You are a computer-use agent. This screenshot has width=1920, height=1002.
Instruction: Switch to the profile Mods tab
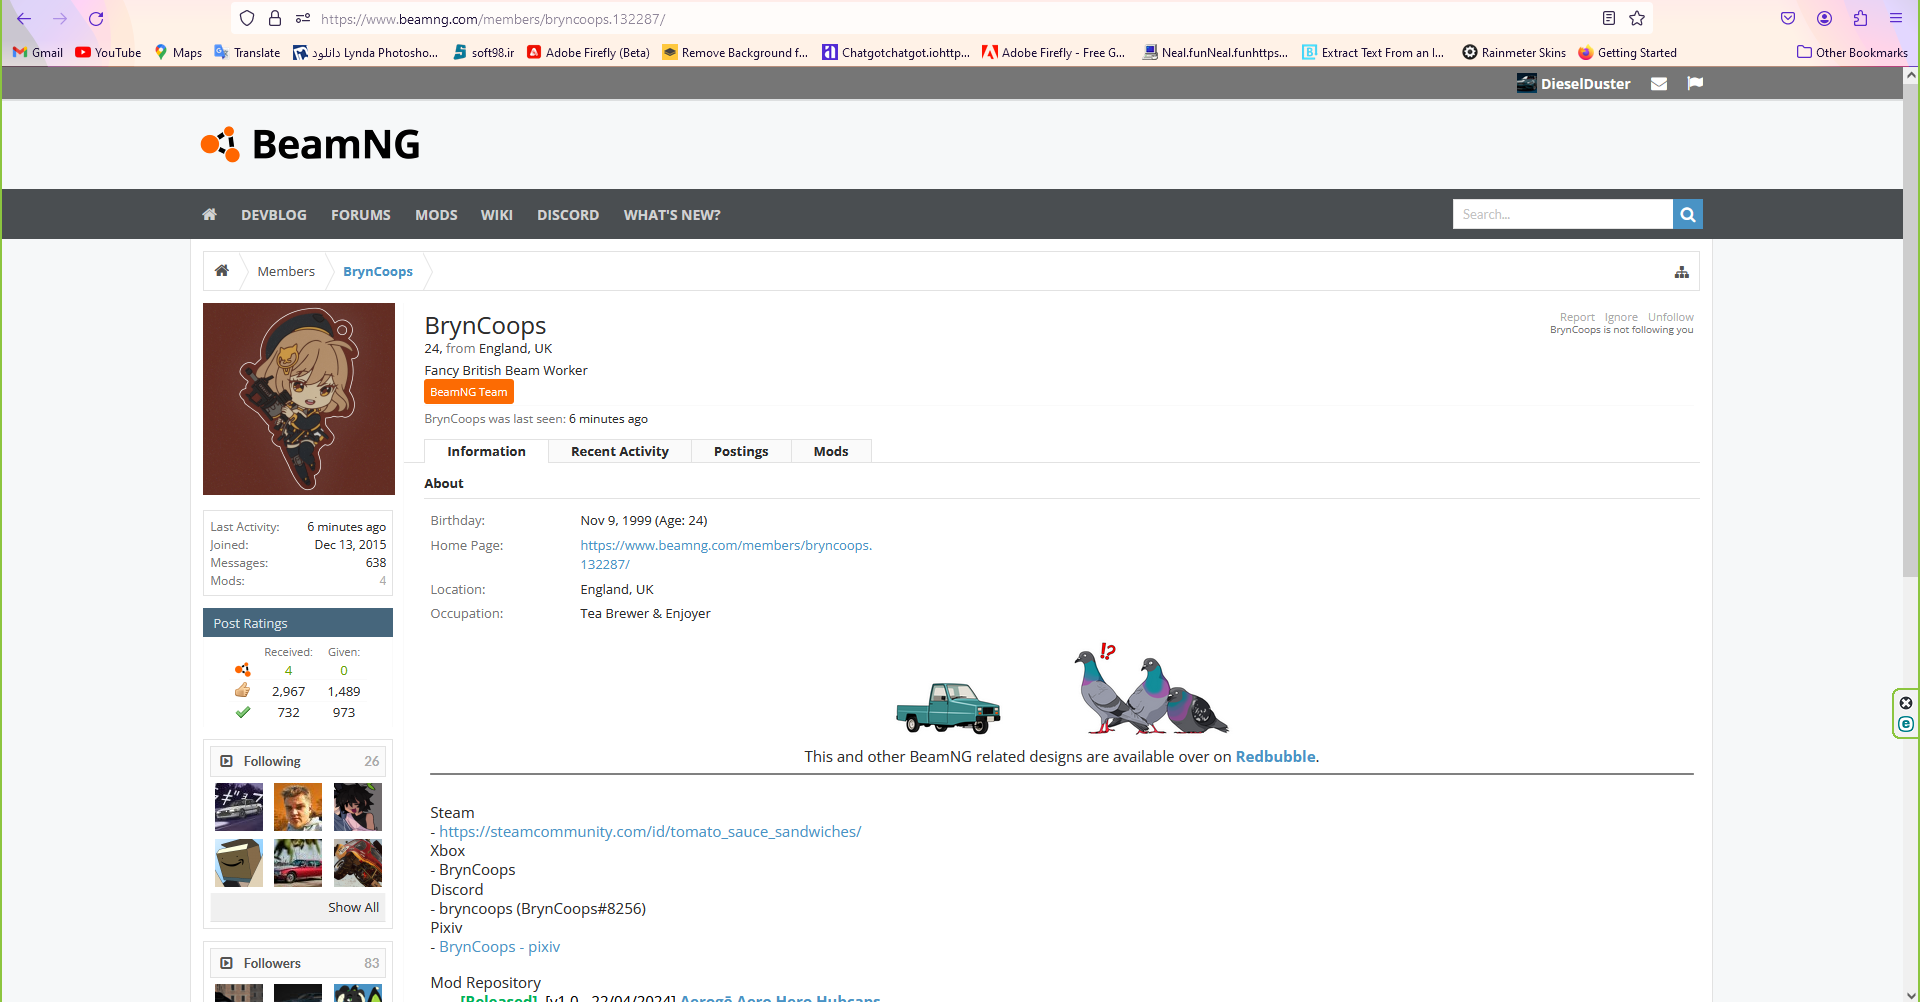(831, 451)
